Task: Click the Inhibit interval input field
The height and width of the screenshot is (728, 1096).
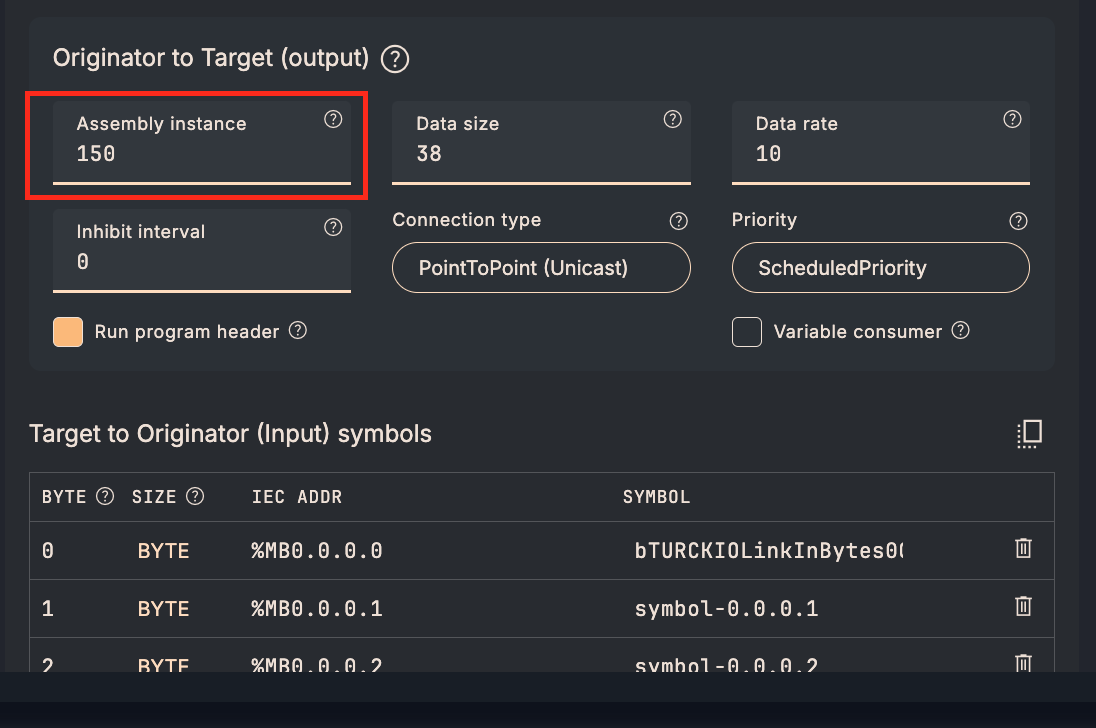Action: (200, 262)
